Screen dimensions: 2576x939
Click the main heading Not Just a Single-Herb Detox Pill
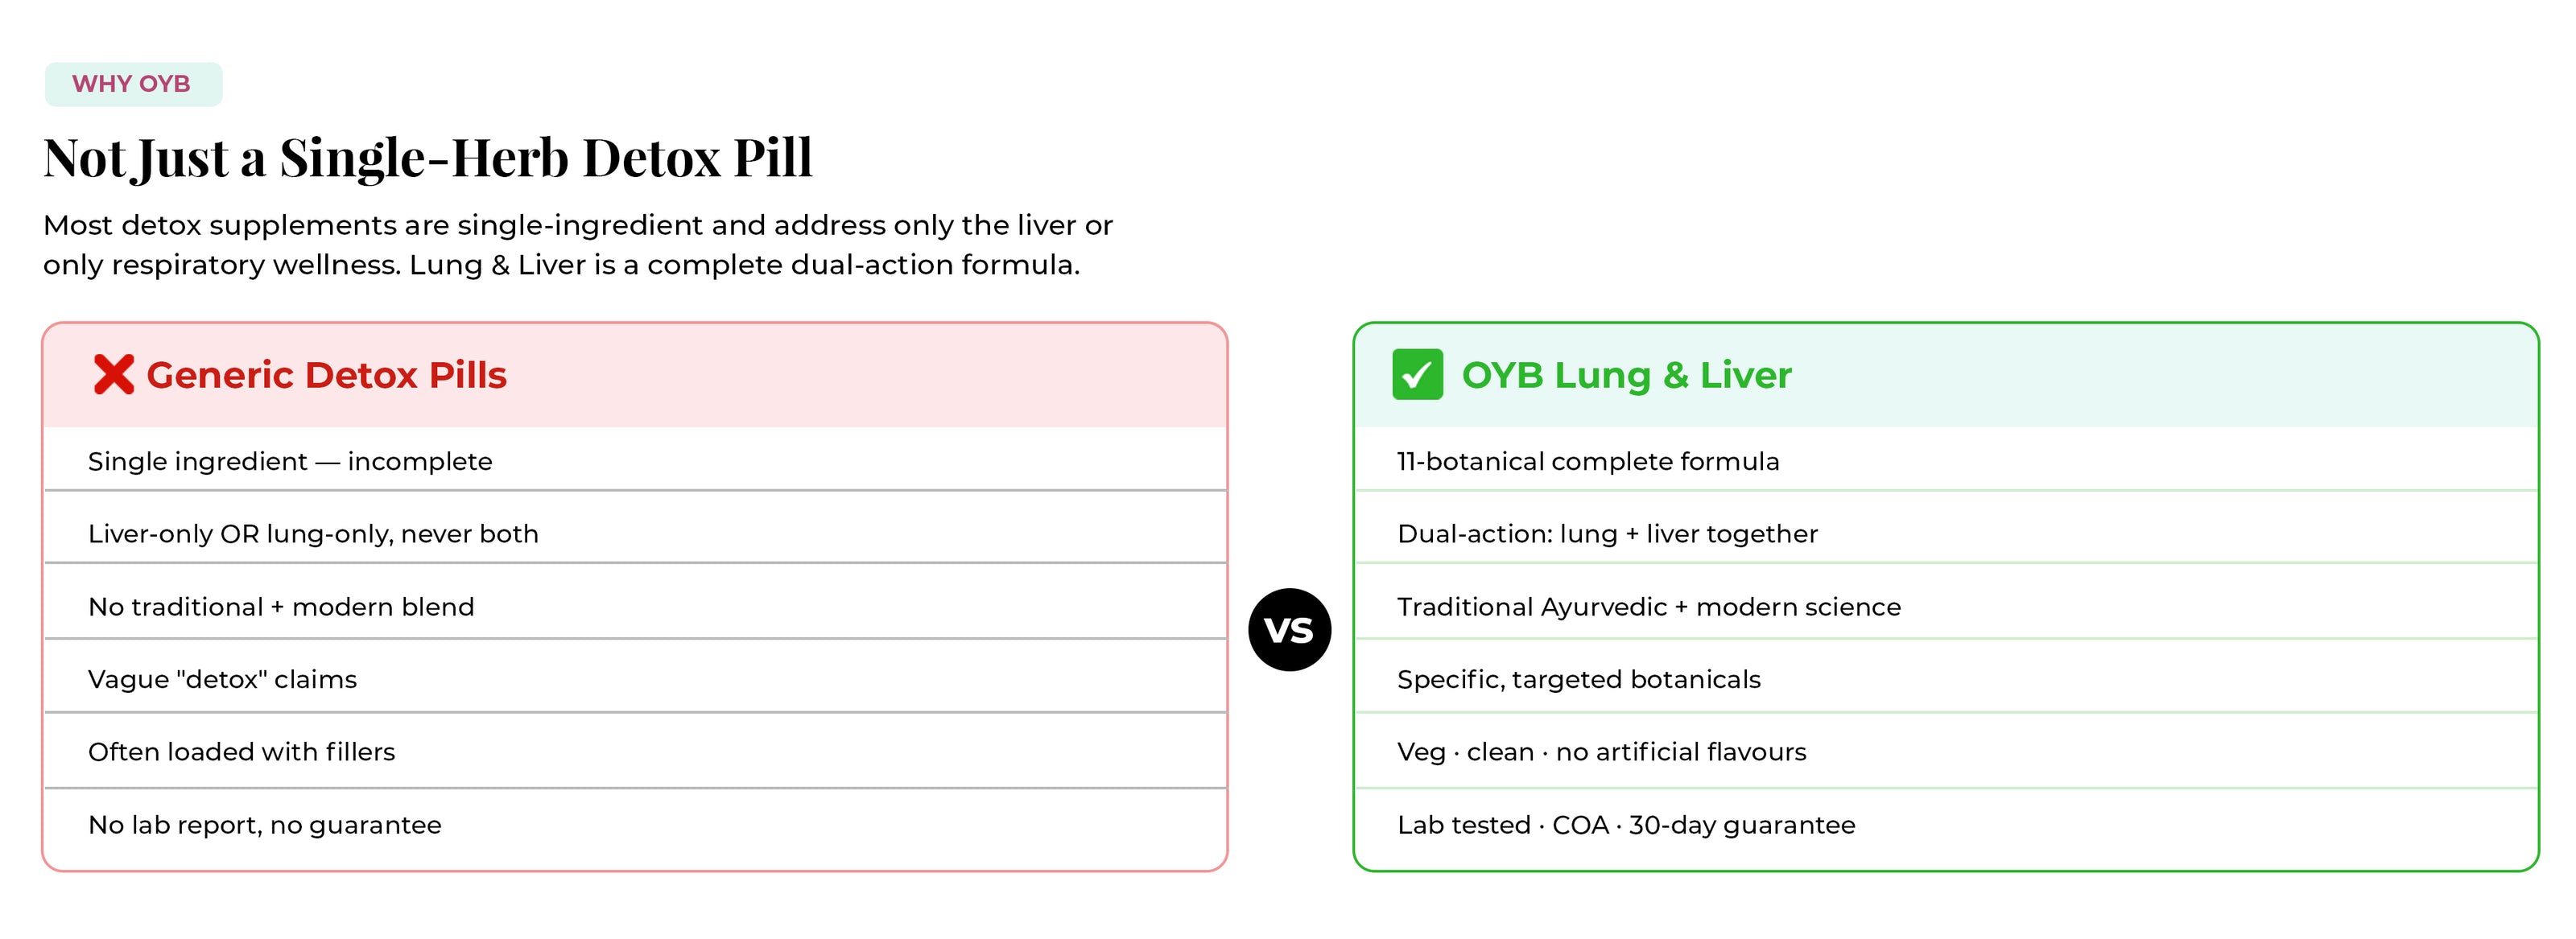point(428,158)
